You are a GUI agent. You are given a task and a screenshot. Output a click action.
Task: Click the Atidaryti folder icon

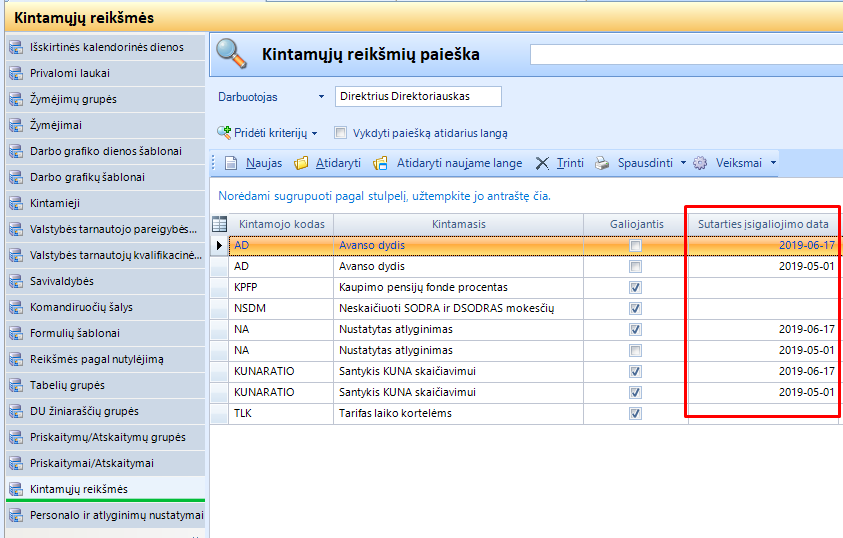(301, 163)
